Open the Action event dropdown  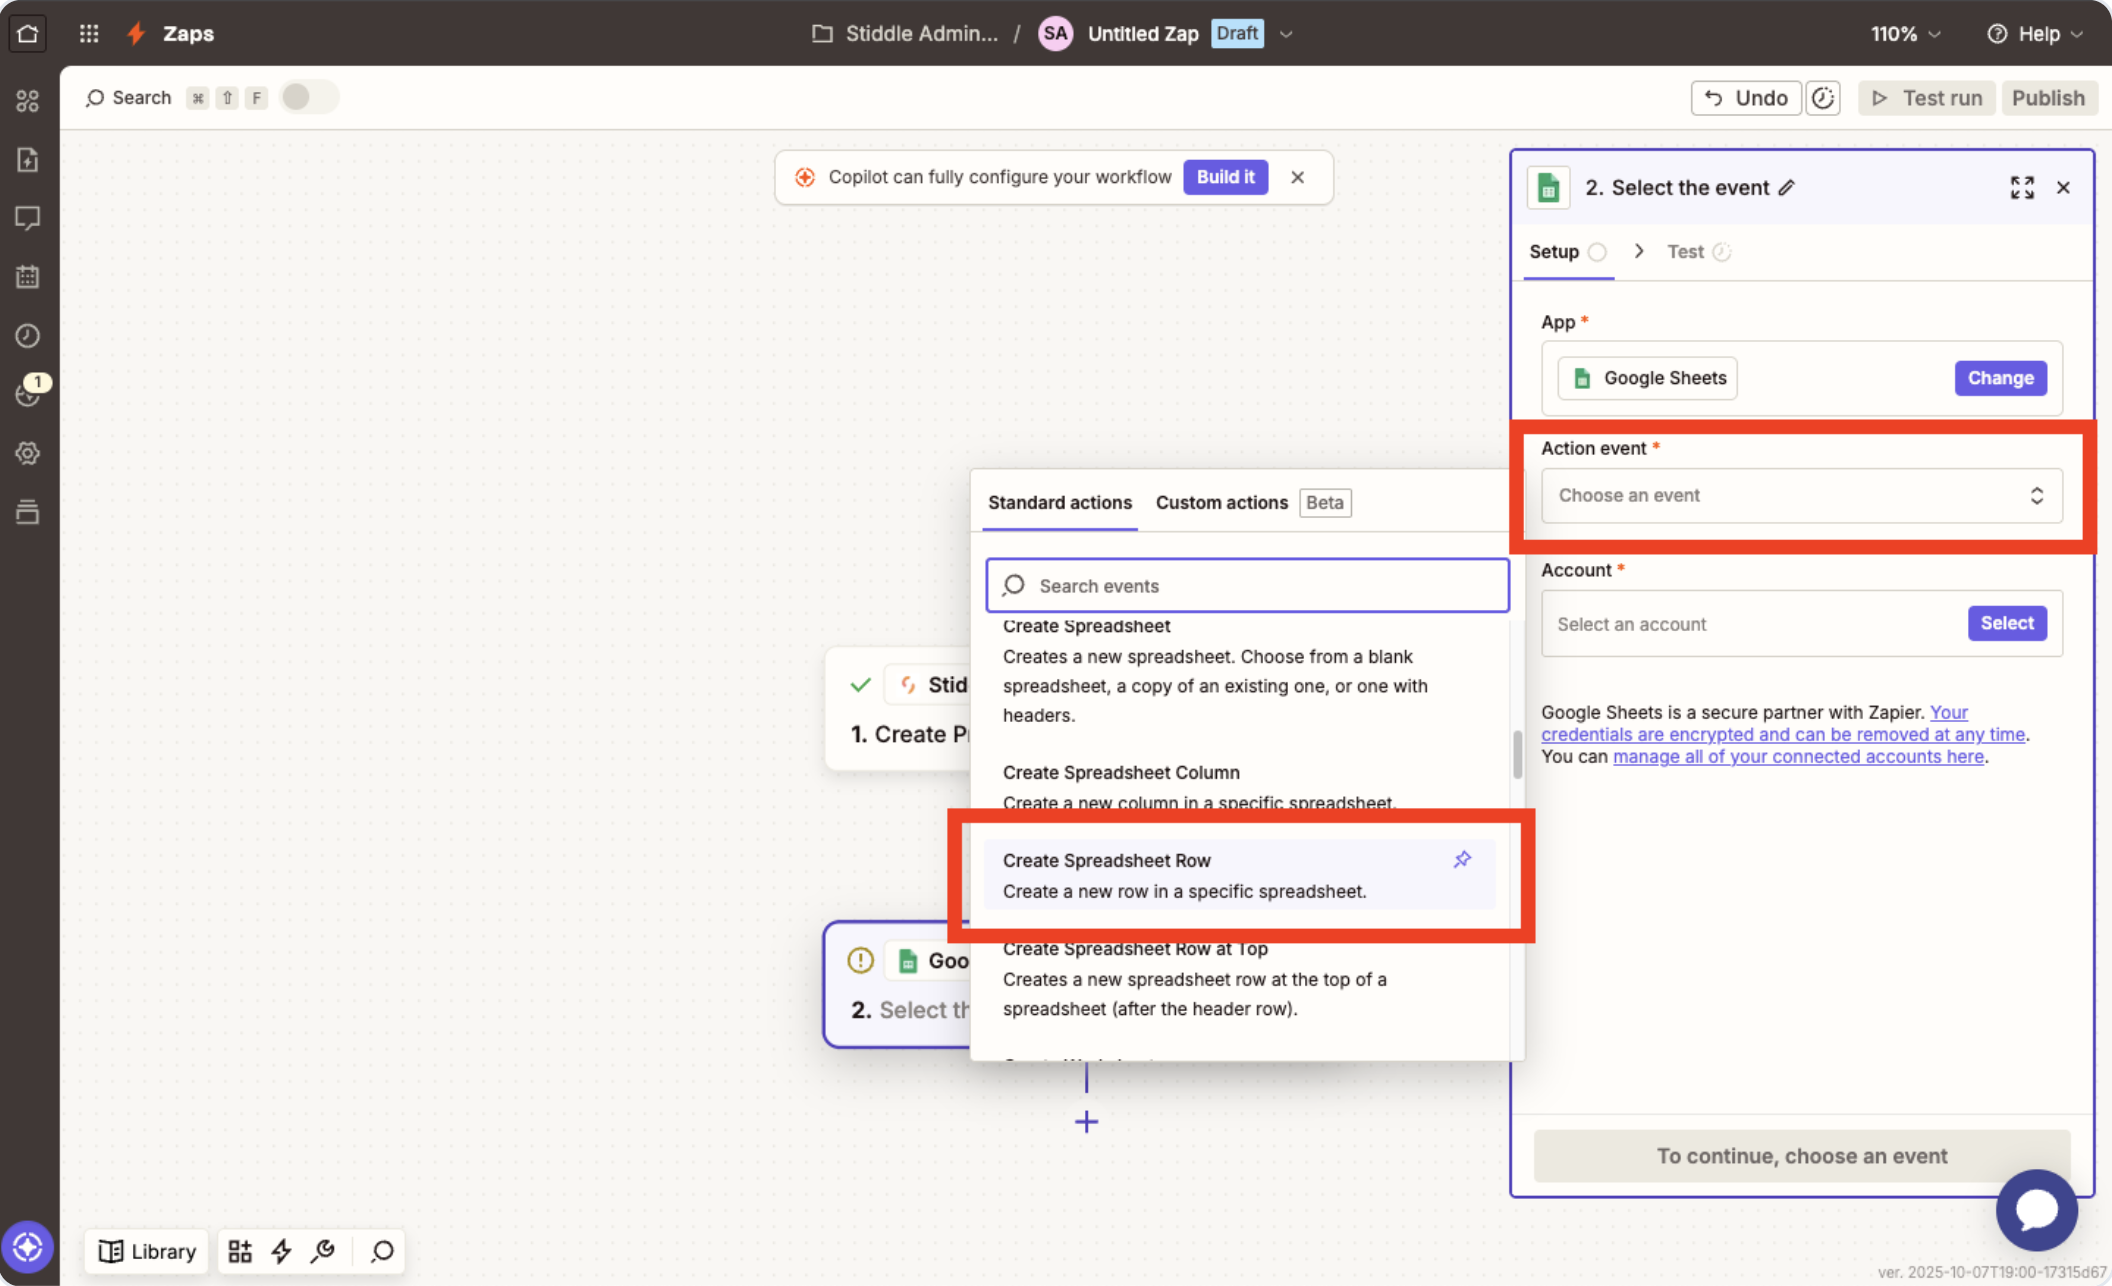pyautogui.click(x=1801, y=496)
